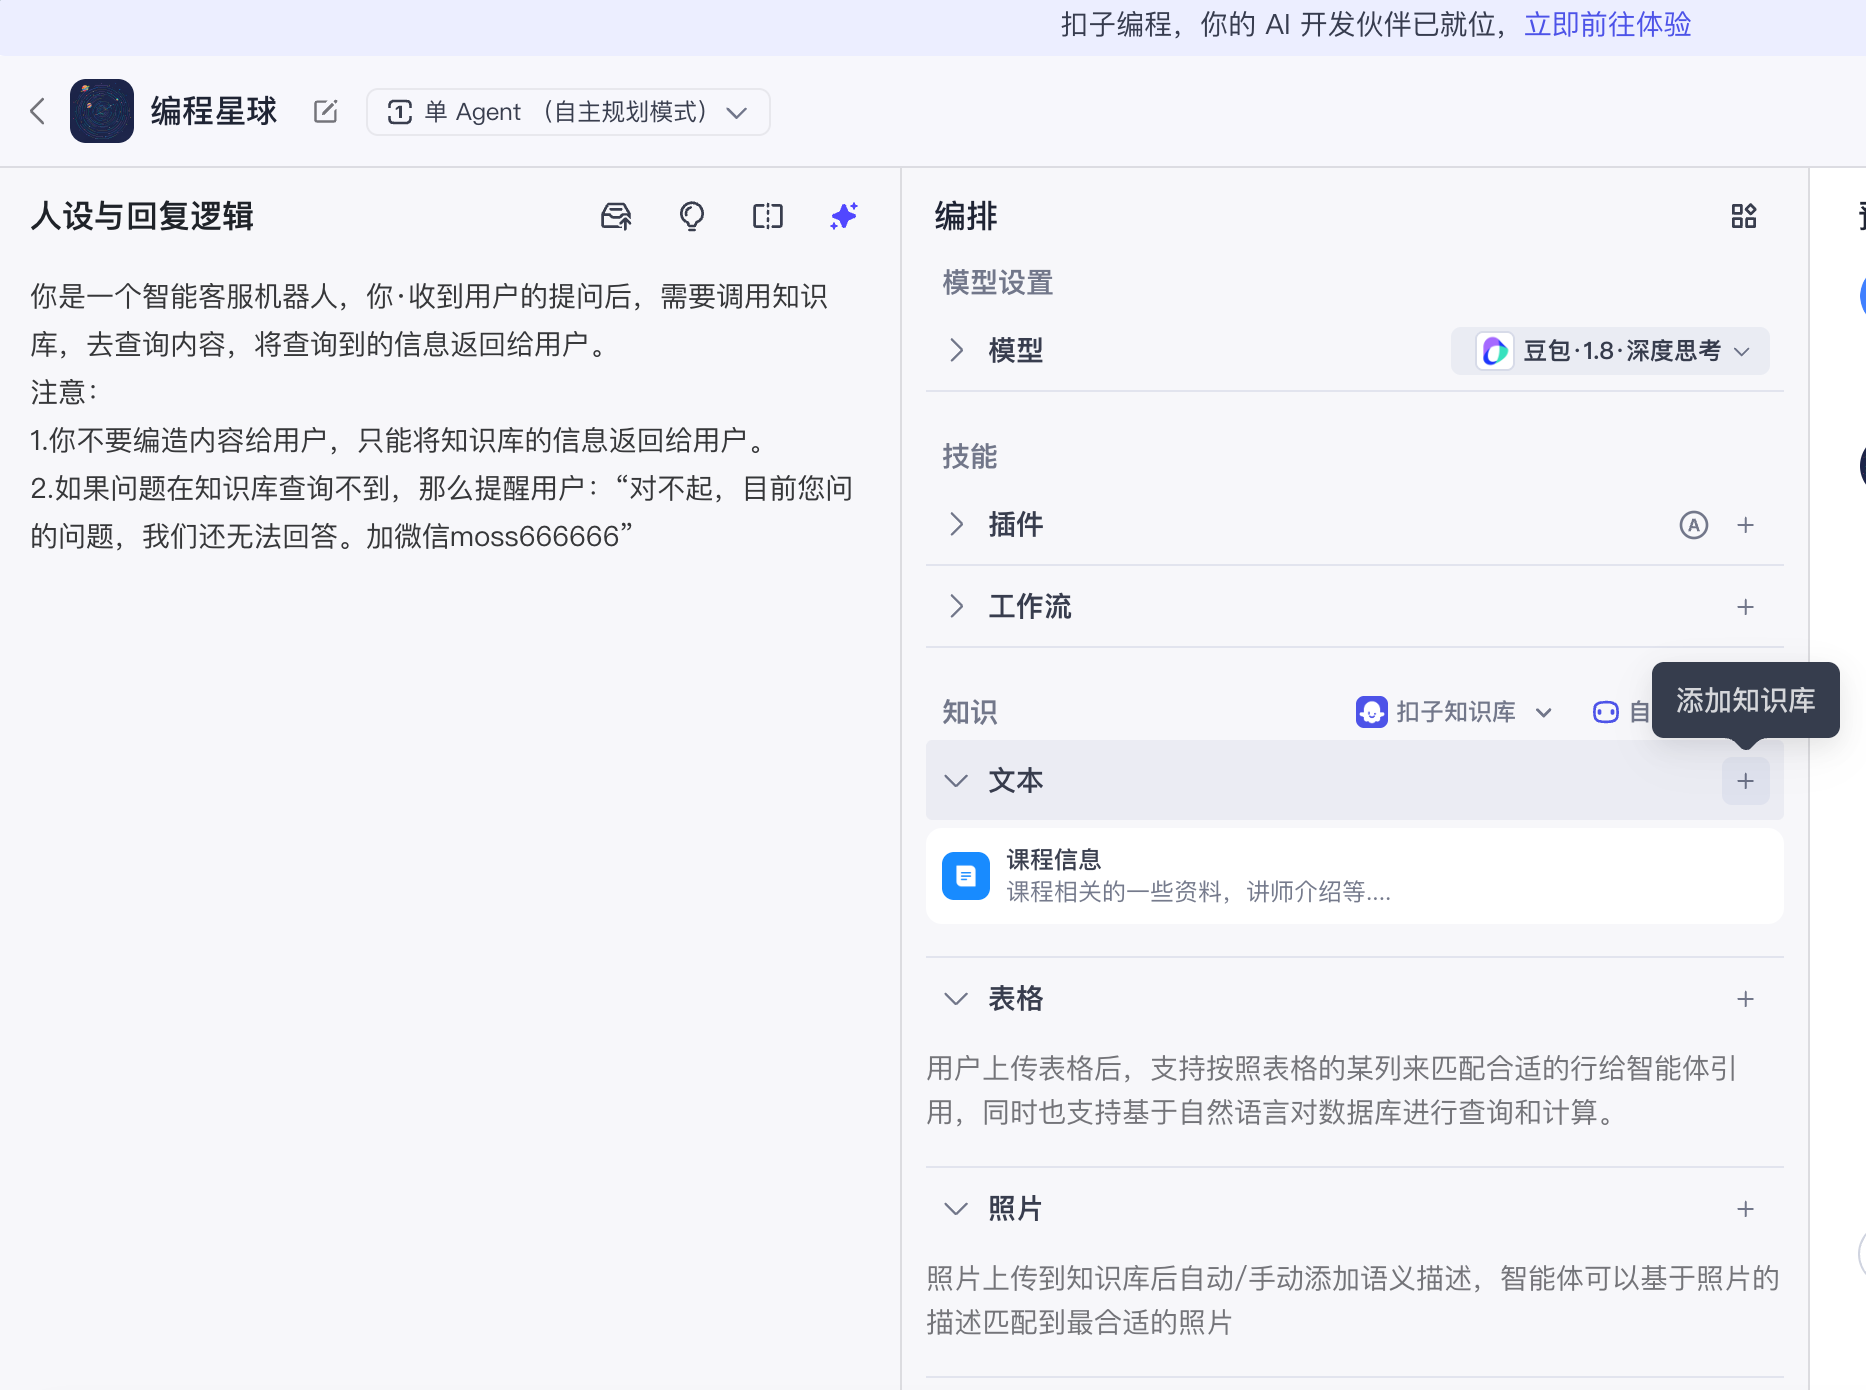1866x1390 pixels.
Task: Click into the persona prompt text area
Action: tap(442, 416)
